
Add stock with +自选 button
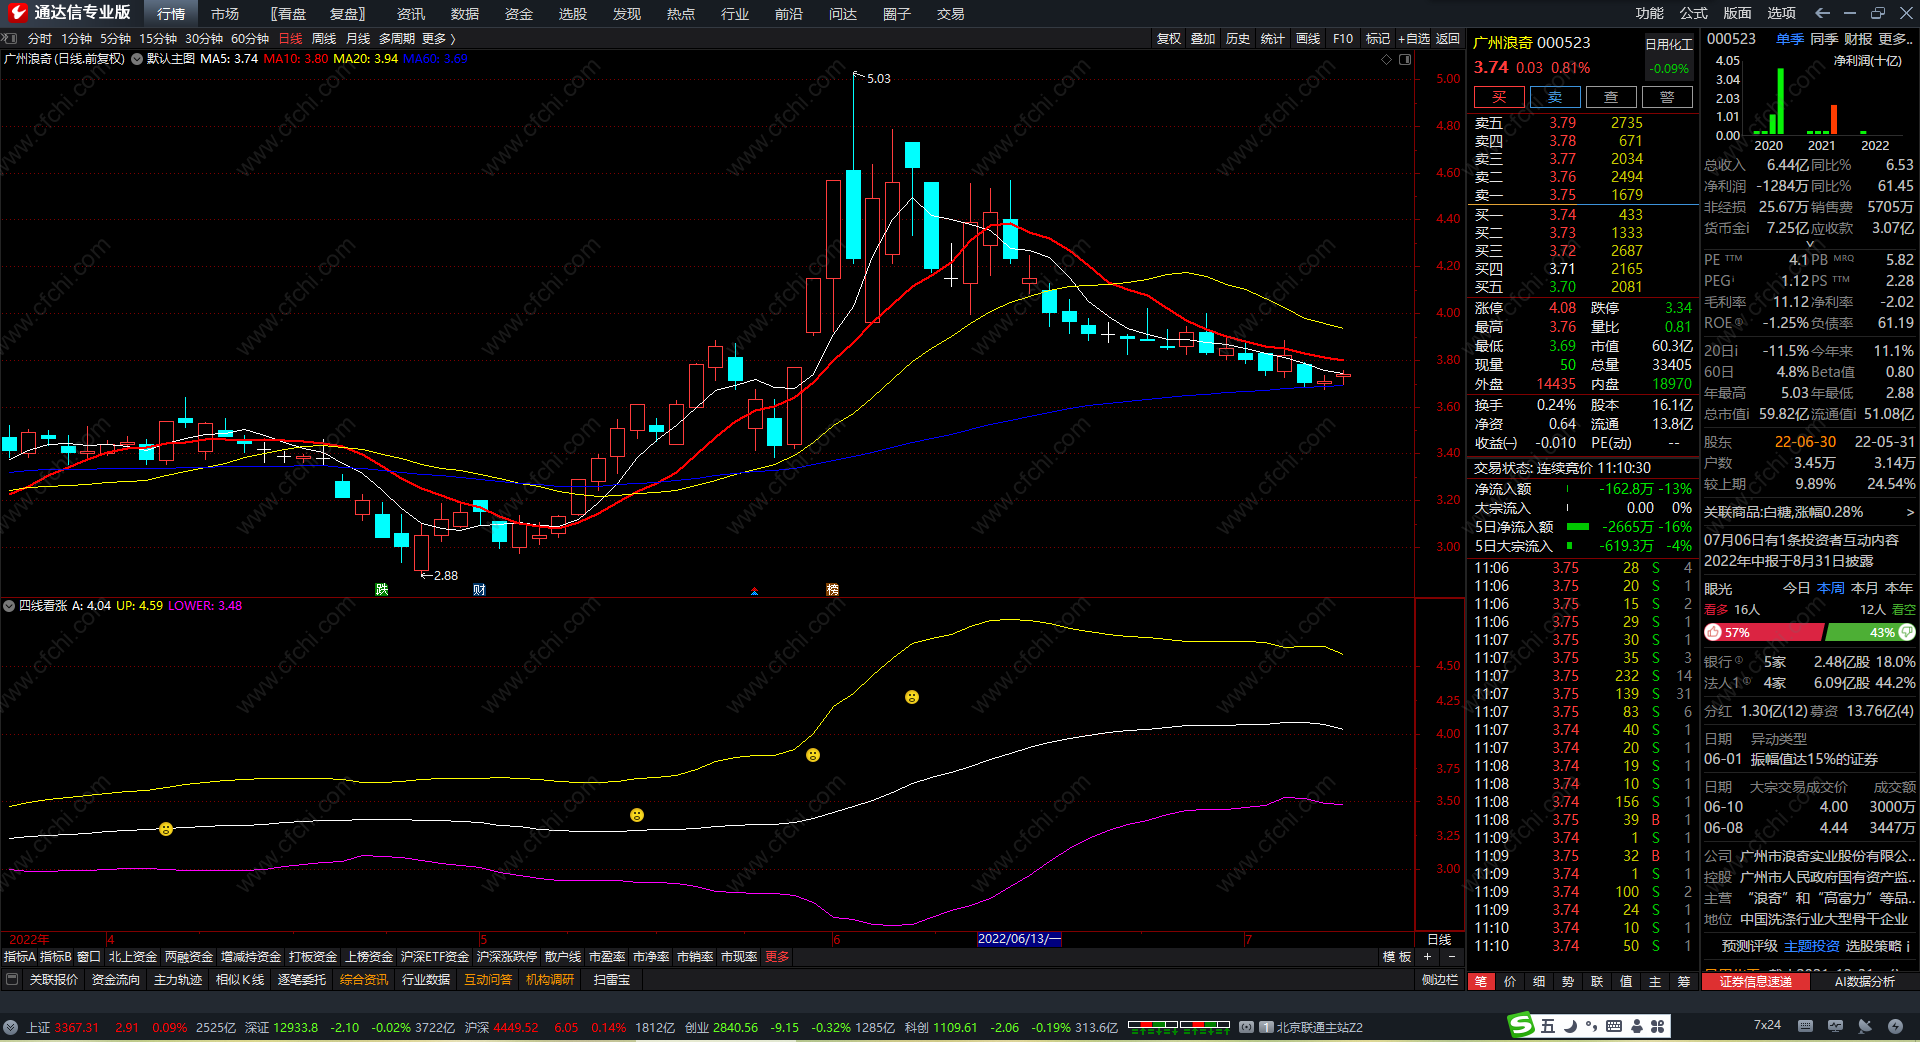[x=1413, y=39]
